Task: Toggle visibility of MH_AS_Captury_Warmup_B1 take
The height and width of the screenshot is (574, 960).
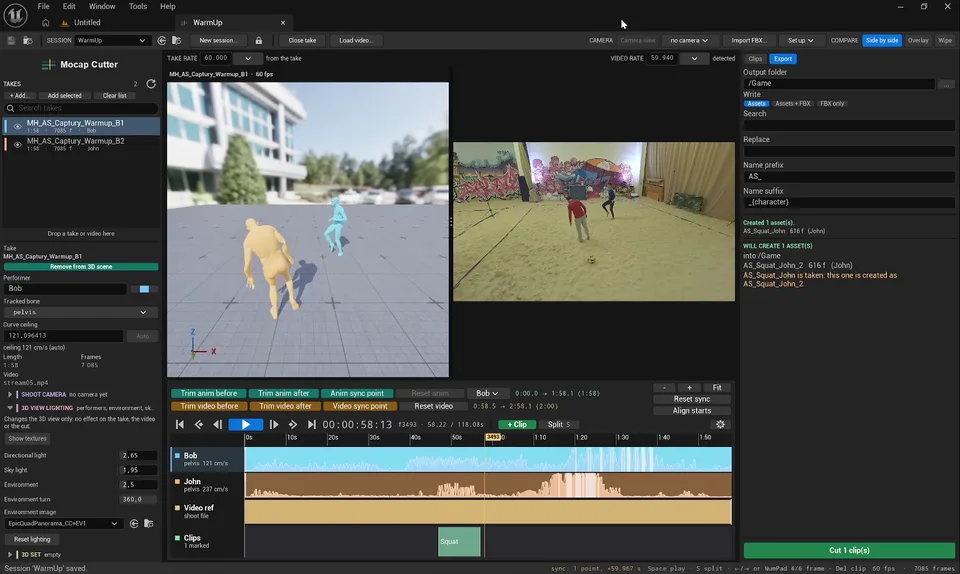Action: [17, 127]
